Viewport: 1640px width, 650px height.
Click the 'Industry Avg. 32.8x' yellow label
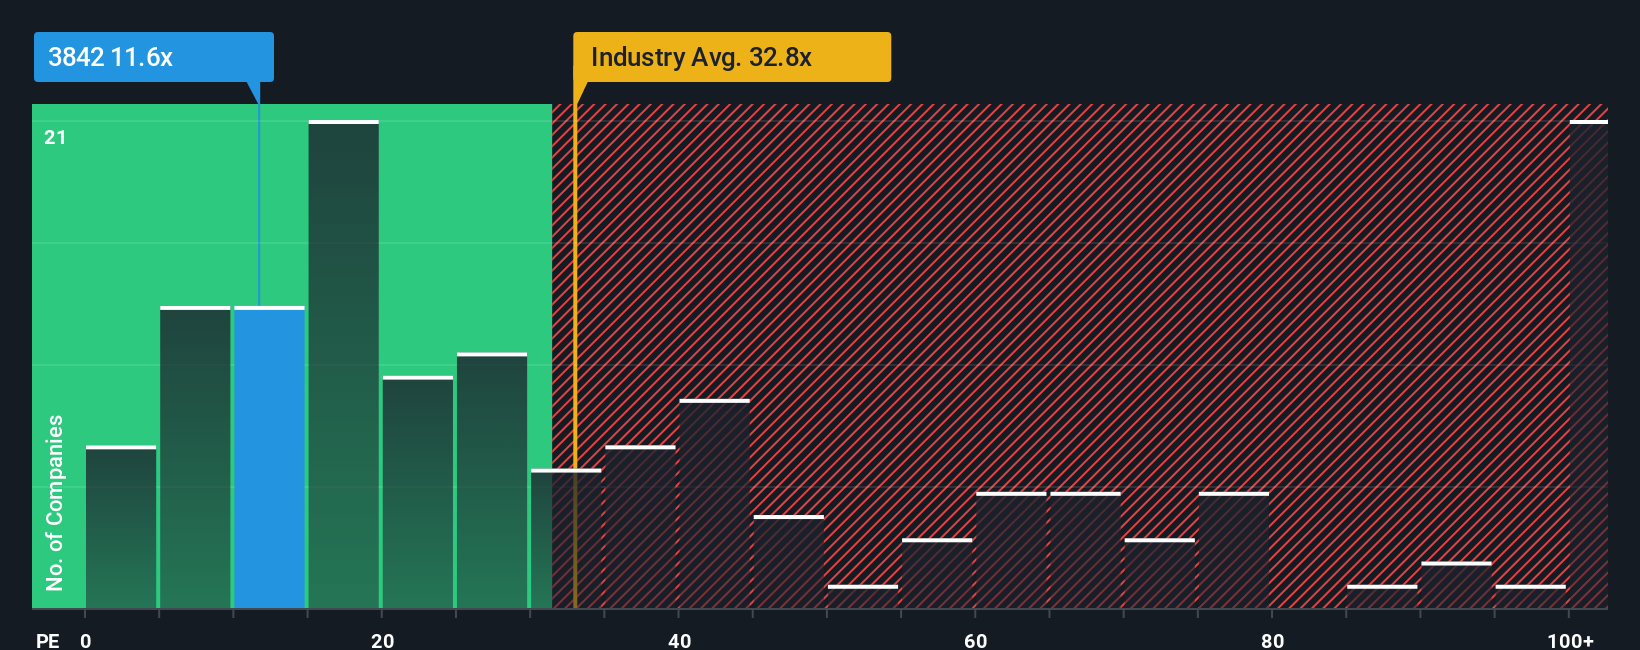[731, 57]
